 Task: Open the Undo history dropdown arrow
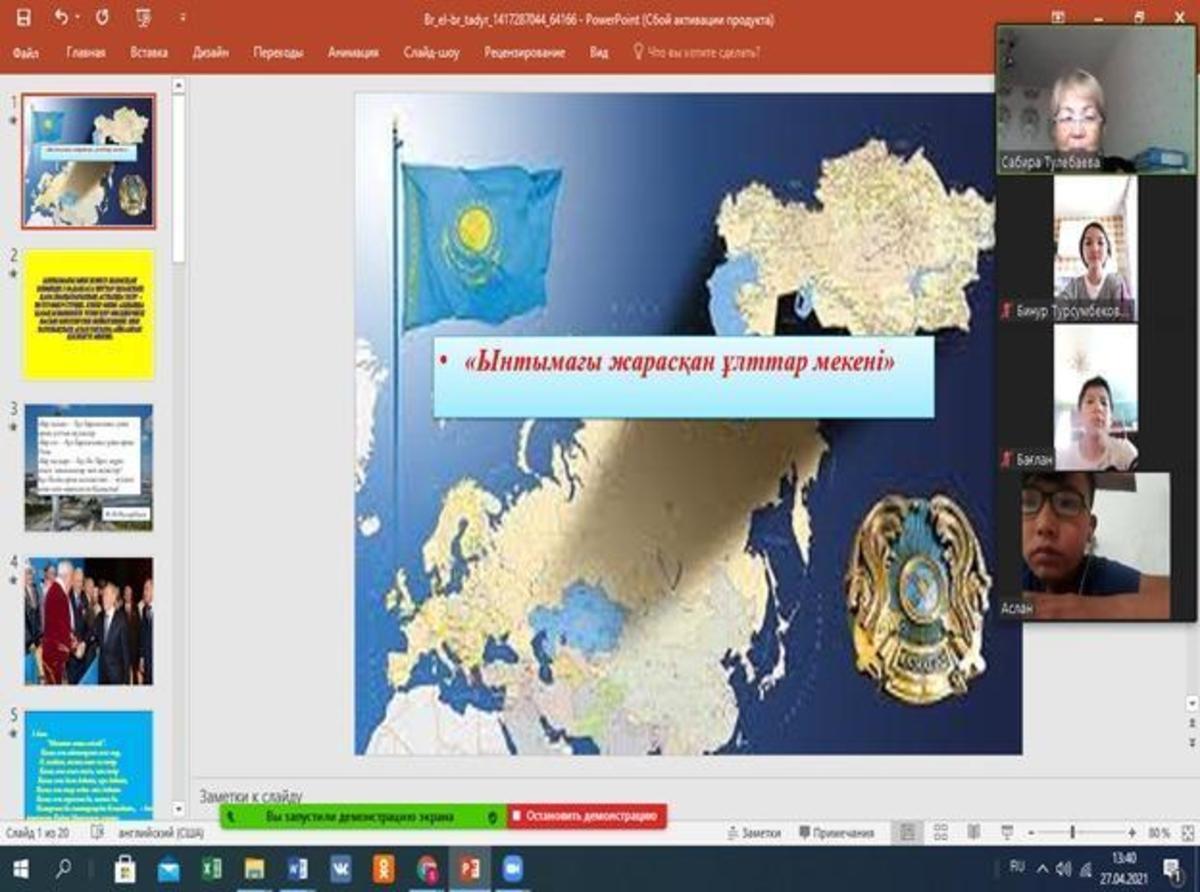79,18
